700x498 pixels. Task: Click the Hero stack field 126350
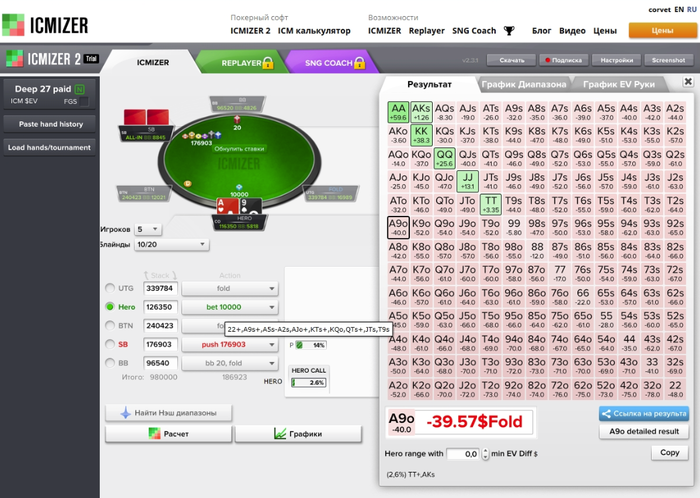tap(160, 307)
